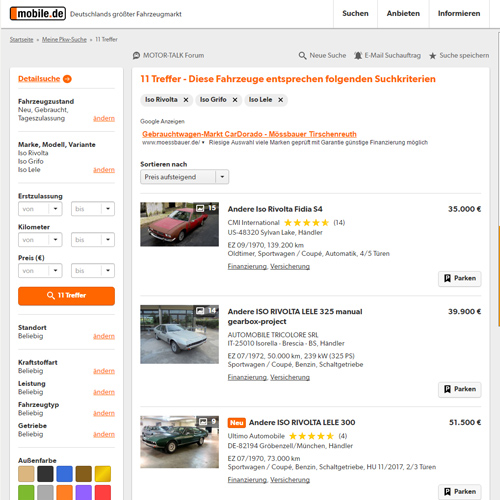Screen dimensions: 500x500
Task: Open the Erstzulassung von dropdown
Action: (40, 209)
